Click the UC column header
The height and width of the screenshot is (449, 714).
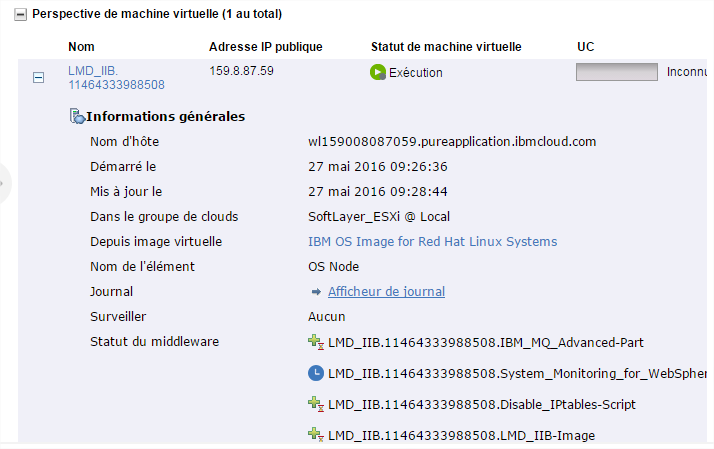point(586,47)
